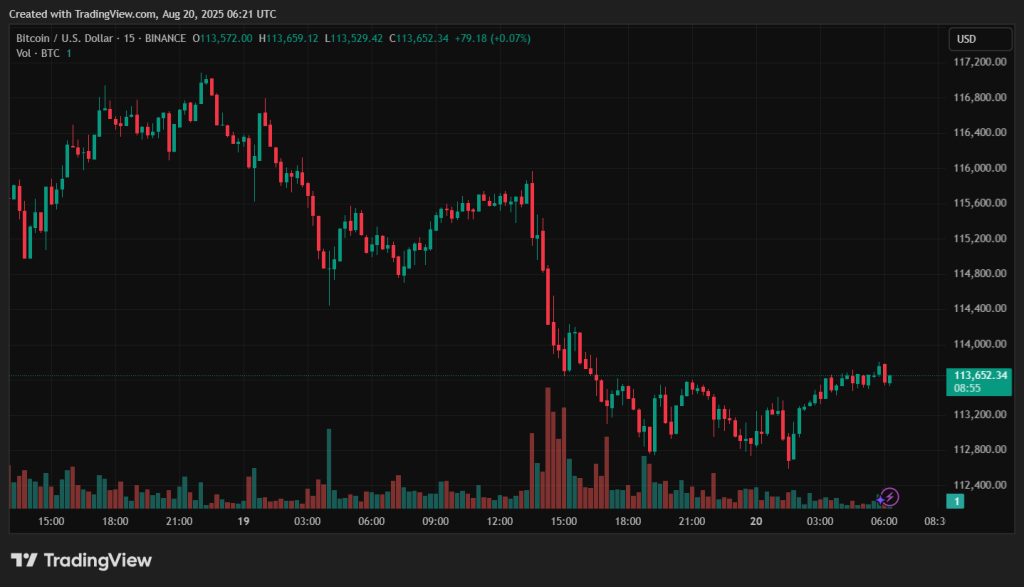Open the 15-minute timeframe selector

[x=128, y=38]
